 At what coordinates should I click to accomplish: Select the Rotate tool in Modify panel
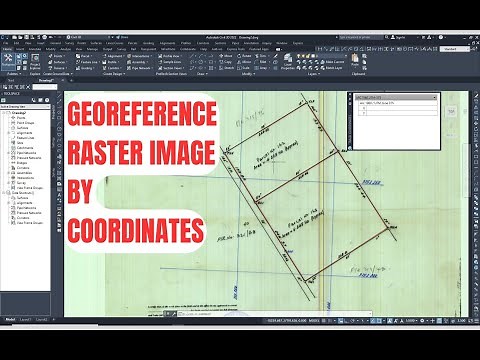244,56
